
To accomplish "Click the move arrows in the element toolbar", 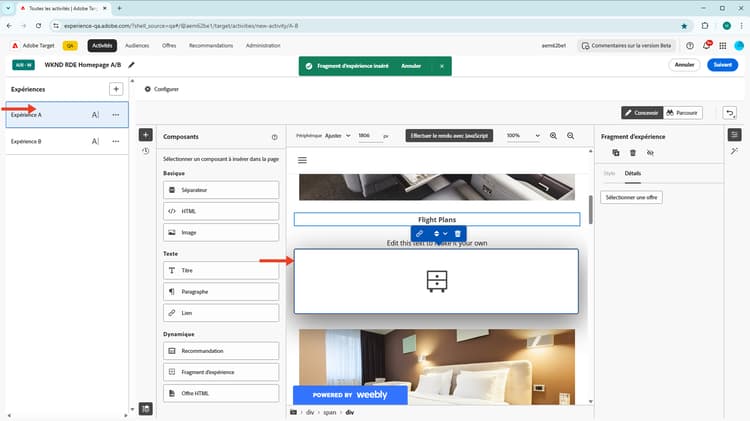I will click(x=436, y=233).
